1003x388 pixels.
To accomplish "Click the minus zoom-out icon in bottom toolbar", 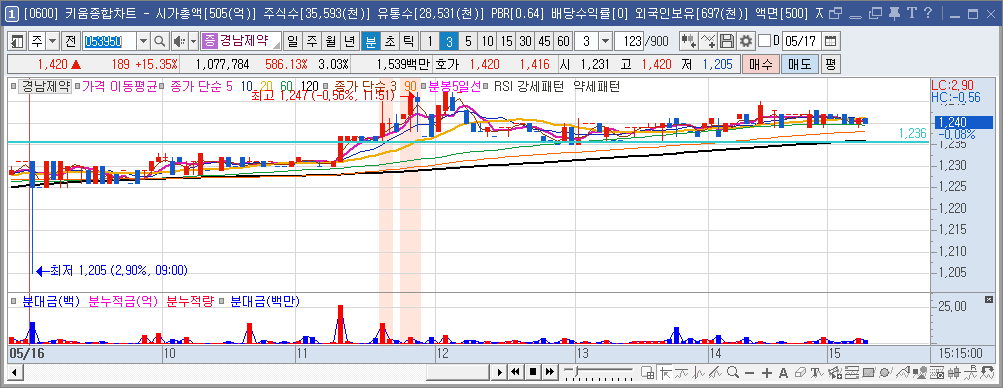I will [750, 373].
